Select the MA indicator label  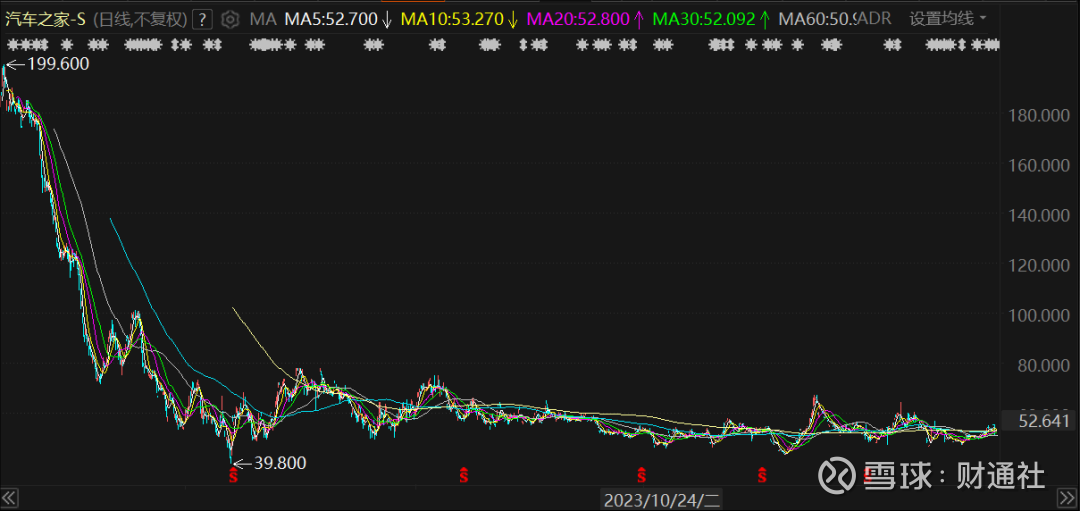263,19
